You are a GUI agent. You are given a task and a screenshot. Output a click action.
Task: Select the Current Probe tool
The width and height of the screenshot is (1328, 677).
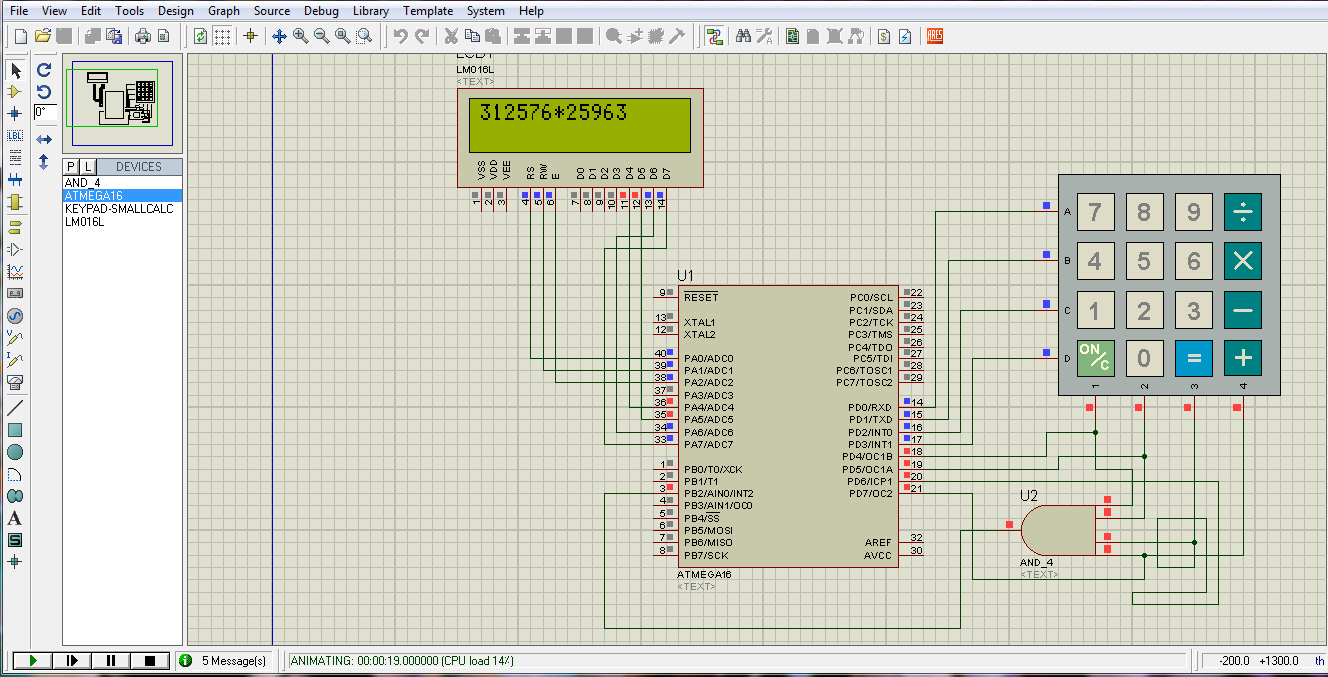pyautogui.click(x=15, y=360)
